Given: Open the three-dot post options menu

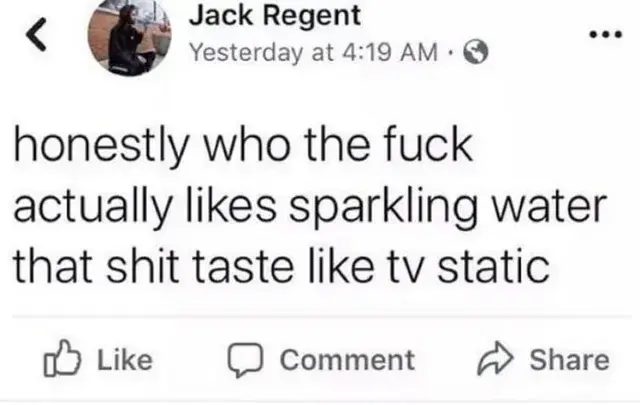Looking at the screenshot, I should pyautogui.click(x=606, y=35).
